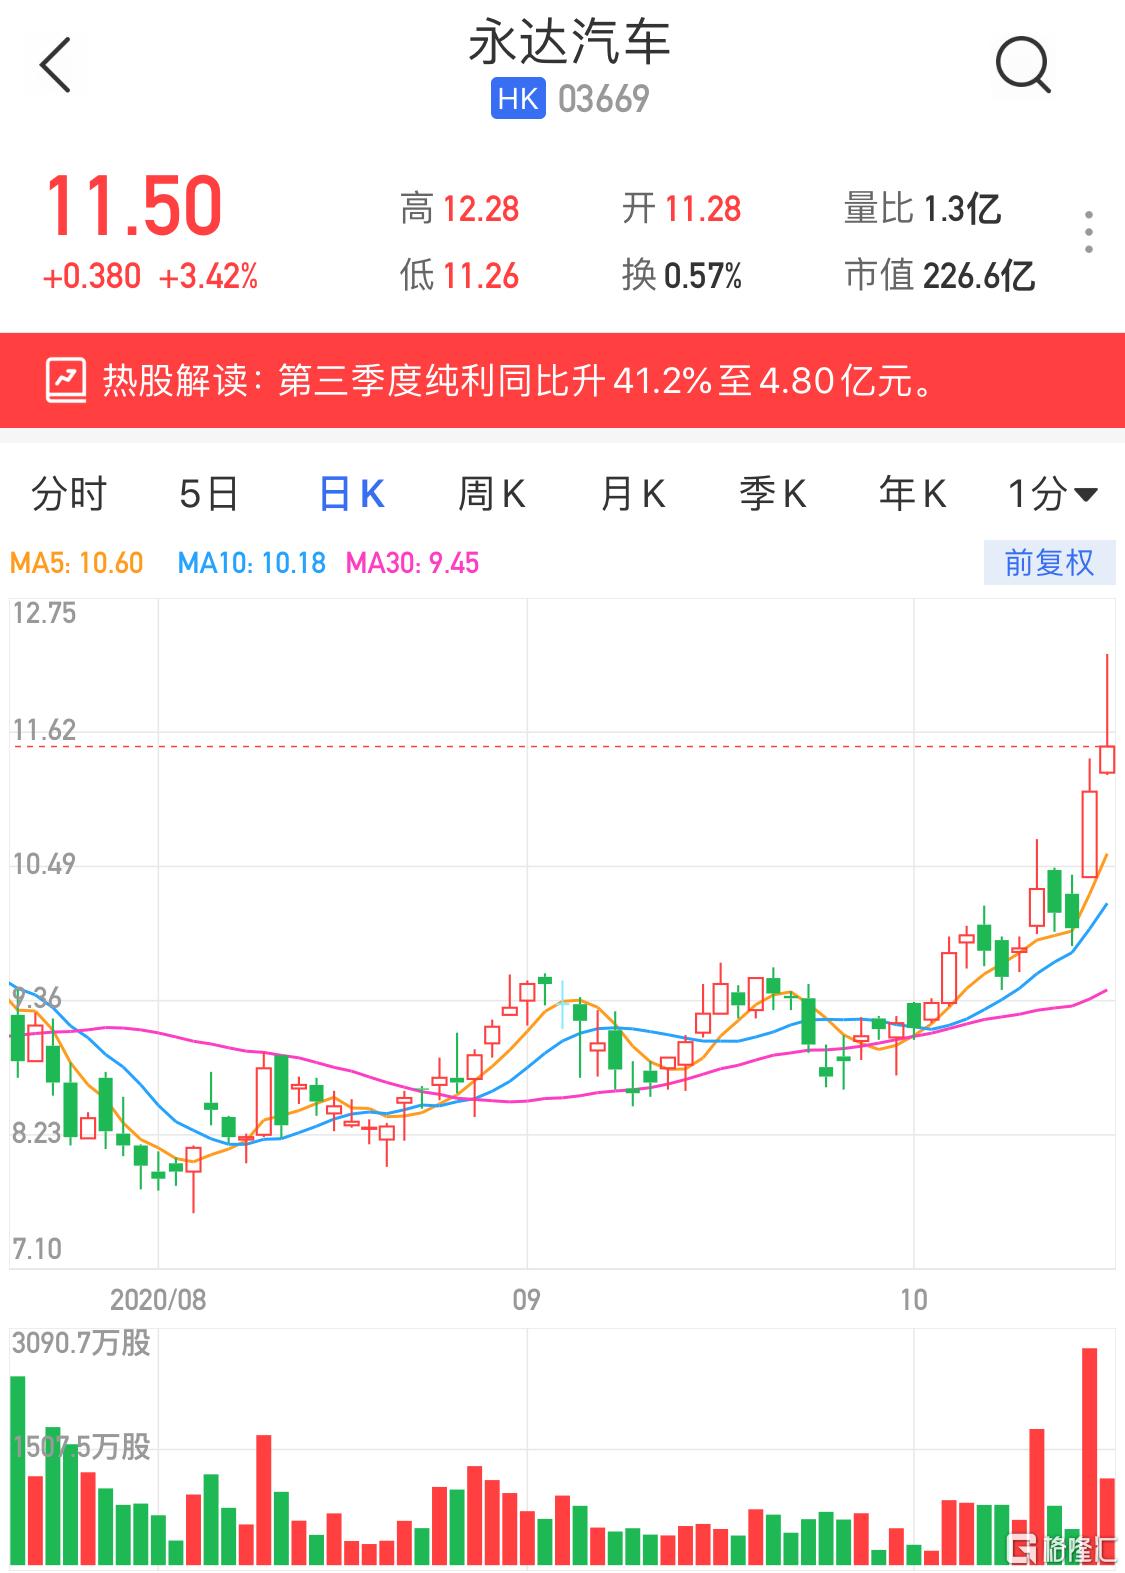Open the search magnifier icon
Image resolution: width=1125 pixels, height=1573 pixels.
(1022, 66)
